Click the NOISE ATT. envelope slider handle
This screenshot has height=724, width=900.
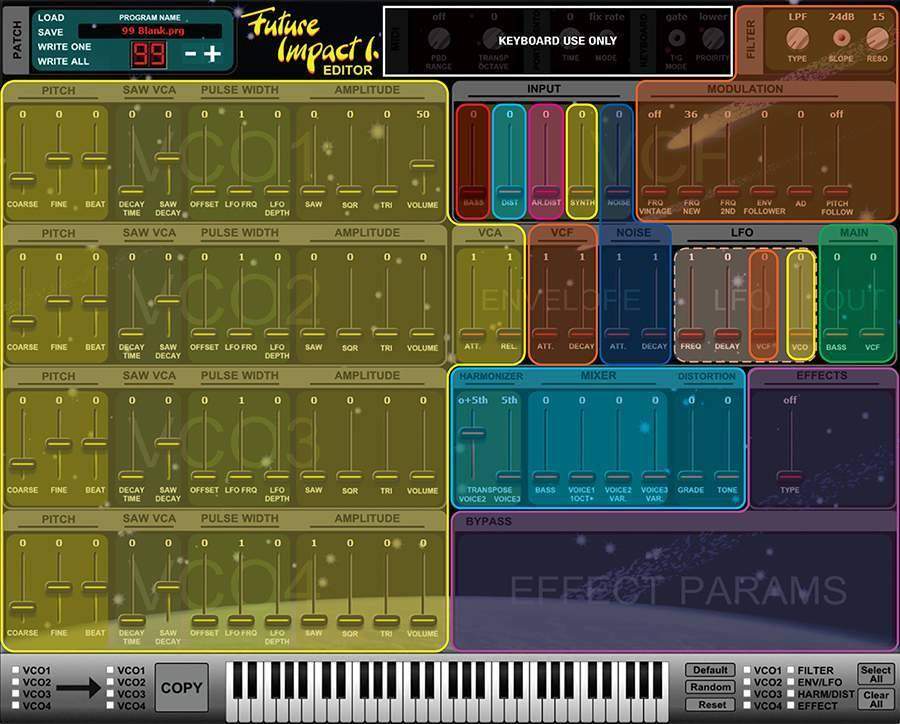(x=618, y=334)
